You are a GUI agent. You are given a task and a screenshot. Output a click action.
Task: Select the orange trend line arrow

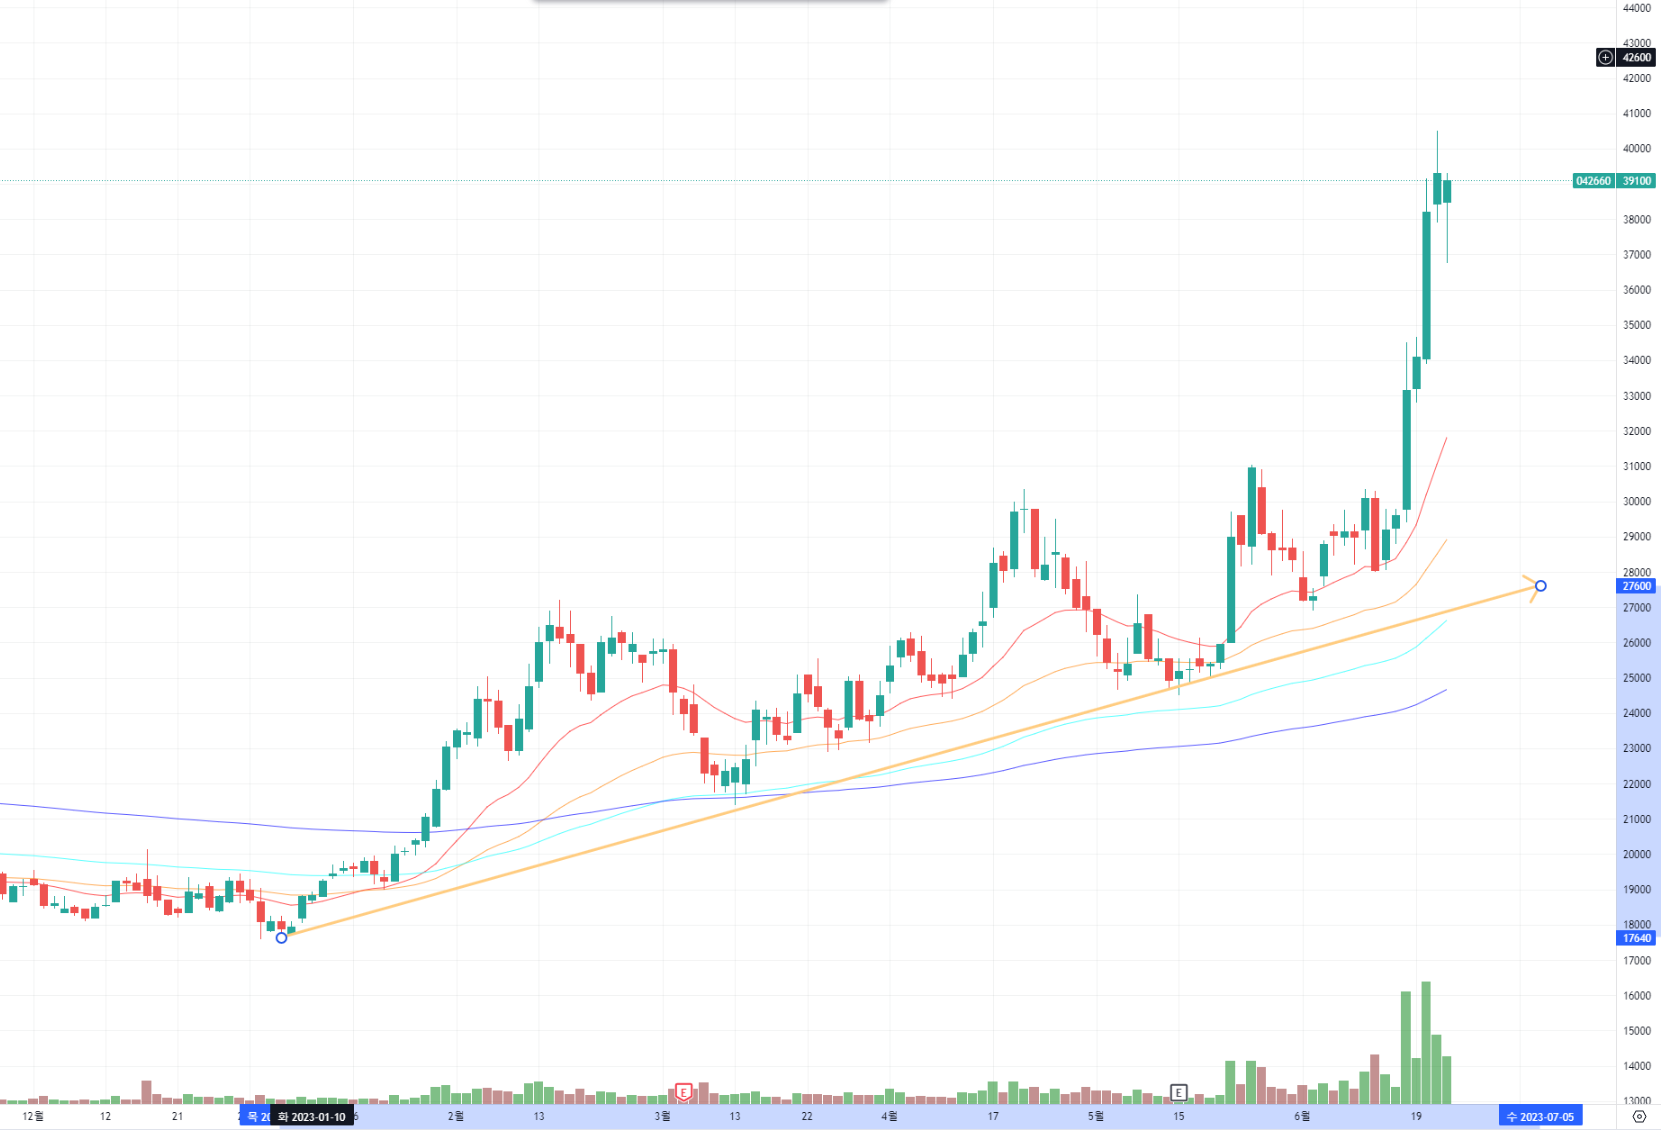(910, 762)
